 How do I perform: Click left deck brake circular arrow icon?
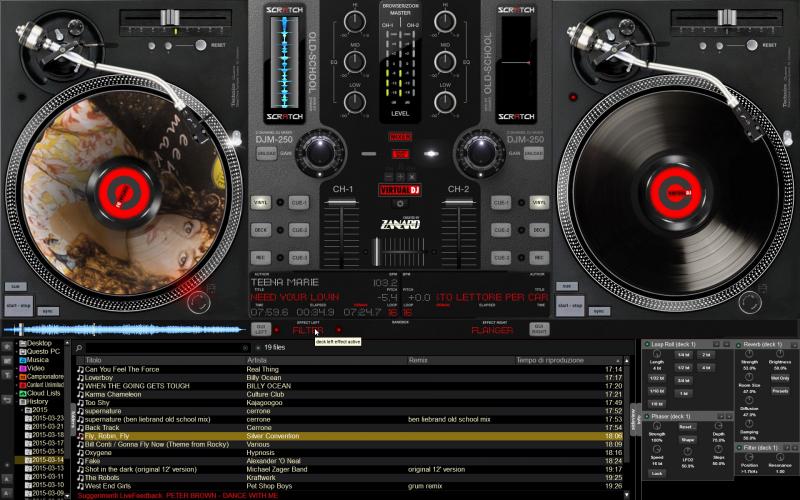pos(198,302)
